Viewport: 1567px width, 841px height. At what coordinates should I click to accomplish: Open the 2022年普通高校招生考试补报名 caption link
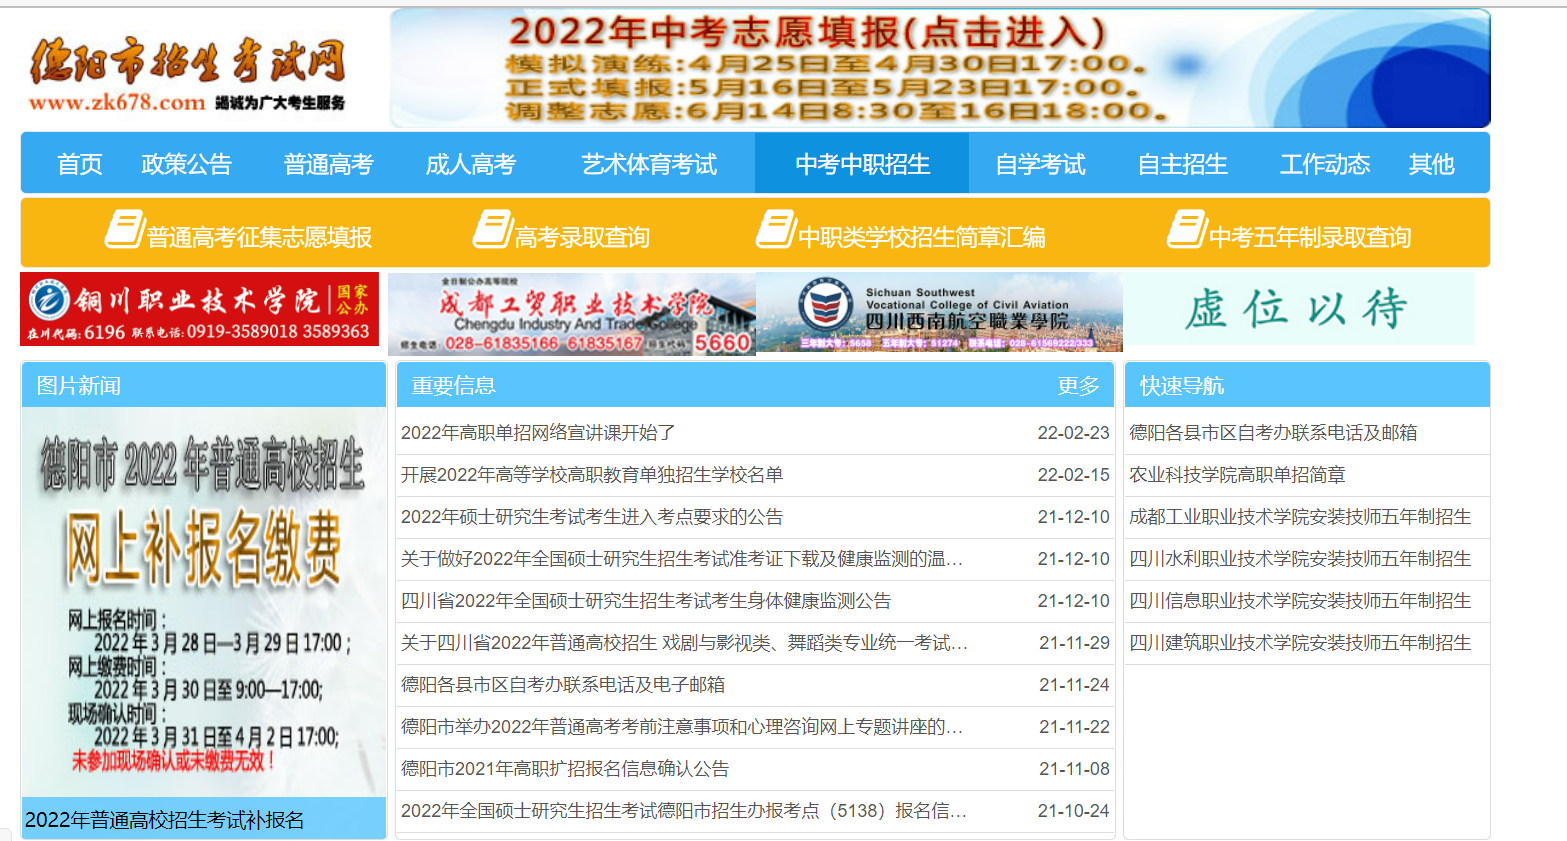pos(164,820)
